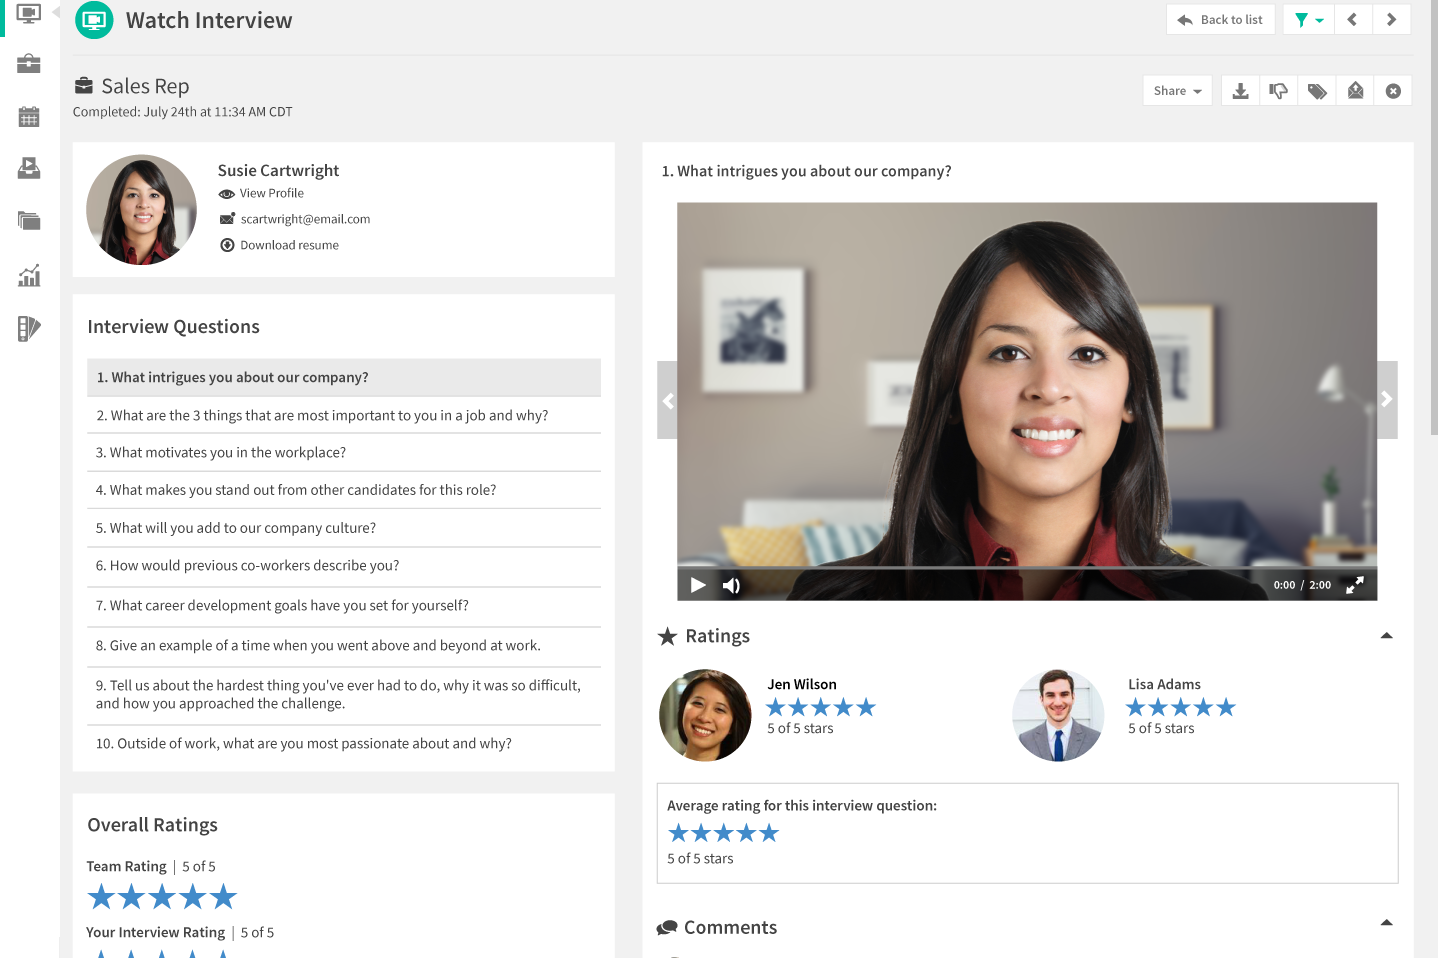Collapse the Comments section
The image size is (1438, 958).
pos(1386,923)
